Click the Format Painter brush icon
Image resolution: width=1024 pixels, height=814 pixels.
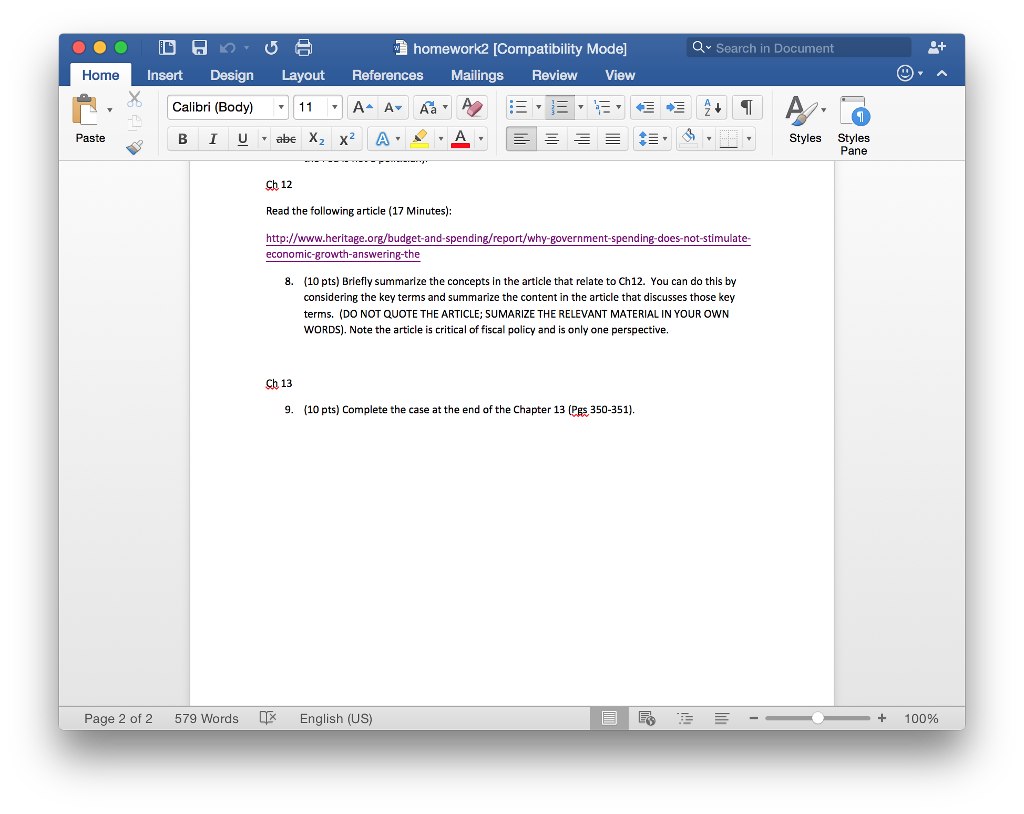(x=134, y=147)
